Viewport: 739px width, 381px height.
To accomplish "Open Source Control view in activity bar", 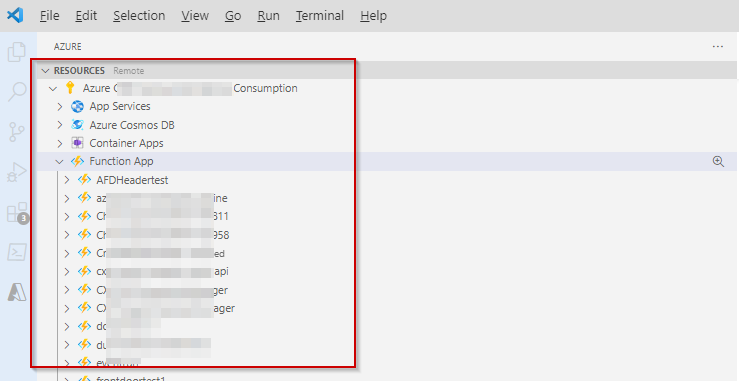I will pyautogui.click(x=17, y=132).
